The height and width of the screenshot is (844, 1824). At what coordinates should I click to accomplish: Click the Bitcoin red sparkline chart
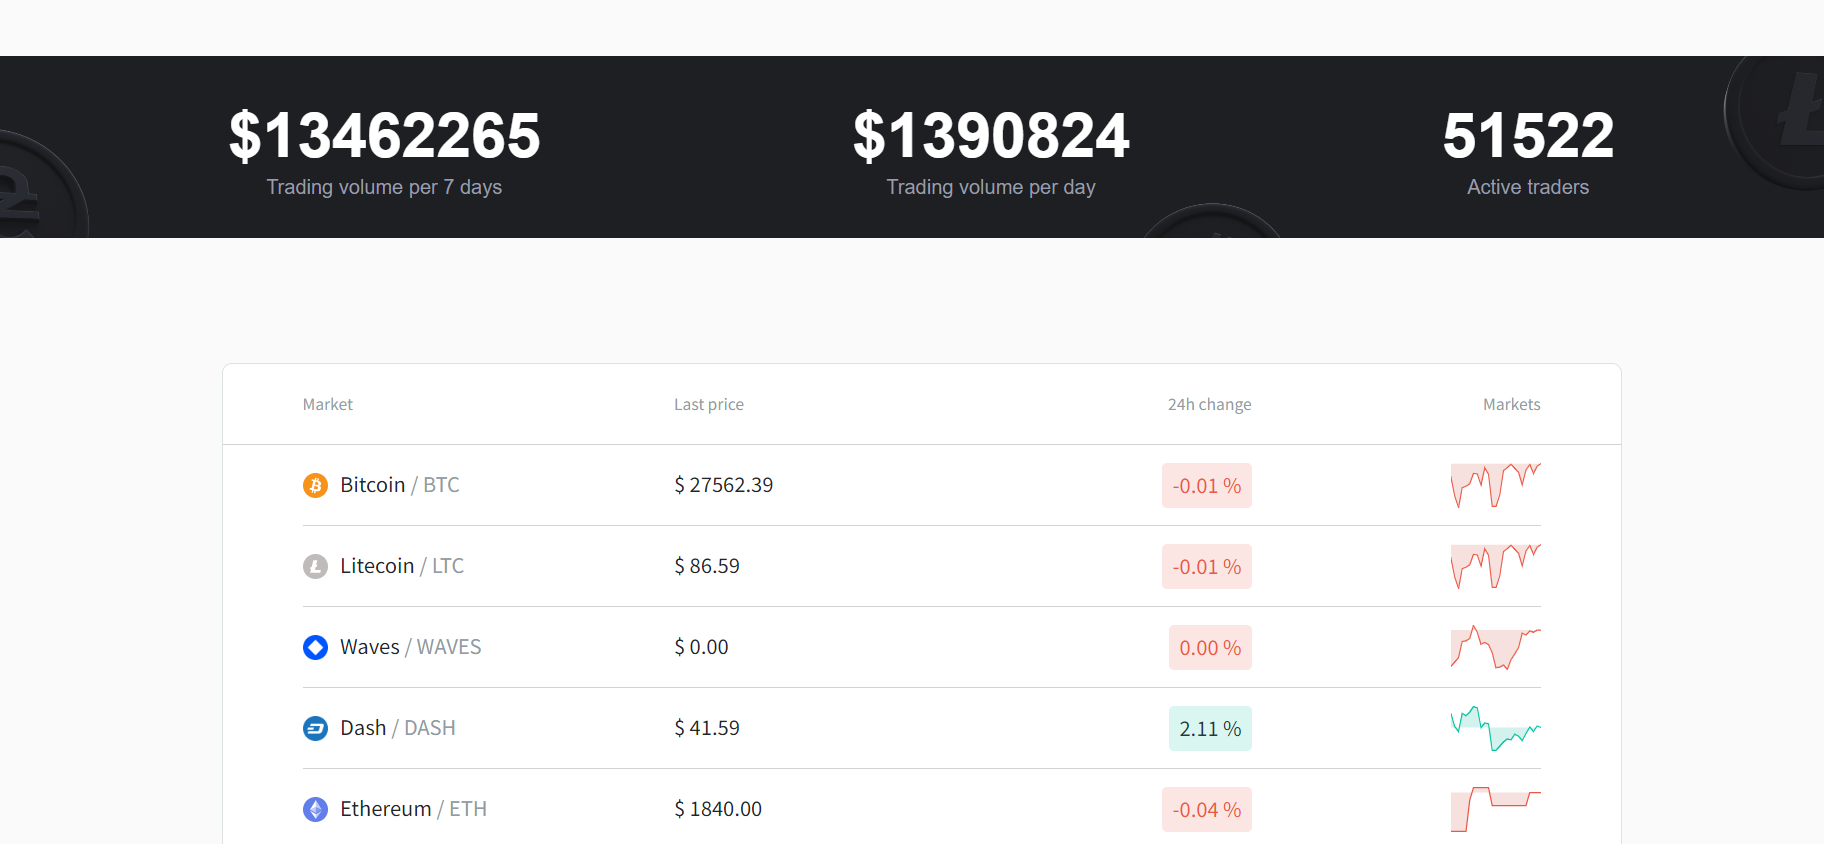click(1495, 485)
